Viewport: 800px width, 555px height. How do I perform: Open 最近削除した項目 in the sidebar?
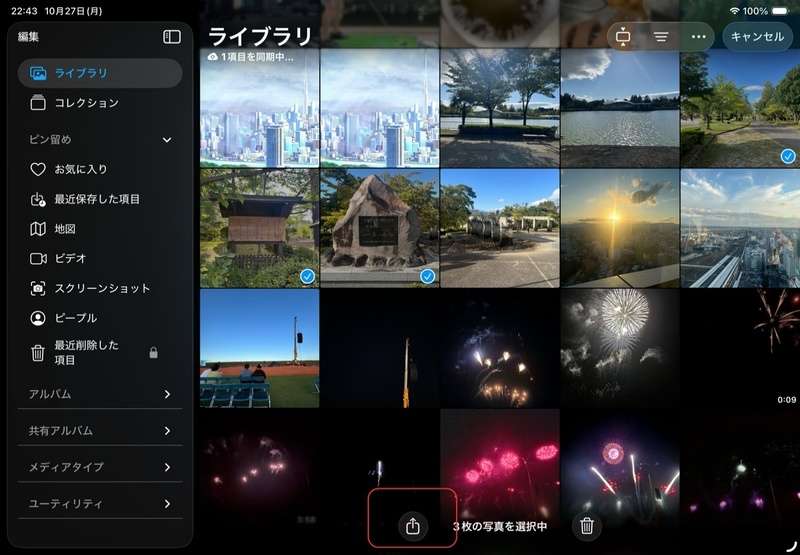(x=100, y=352)
